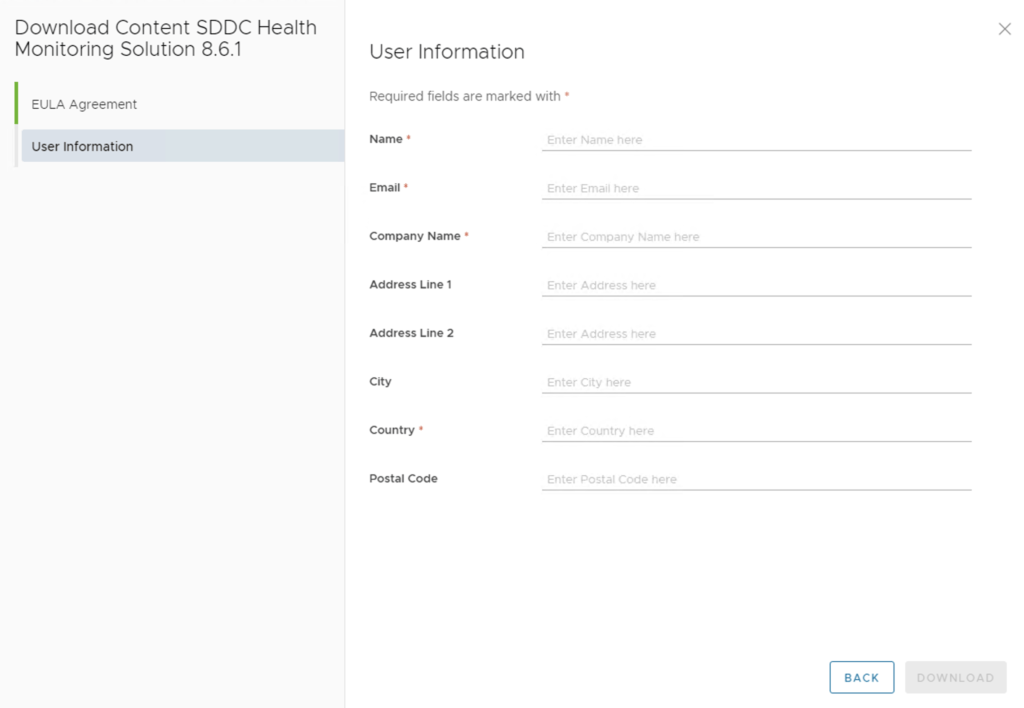This screenshot has height=708, width=1024.
Task: Click the bold Company Name label
Action: [414, 236]
